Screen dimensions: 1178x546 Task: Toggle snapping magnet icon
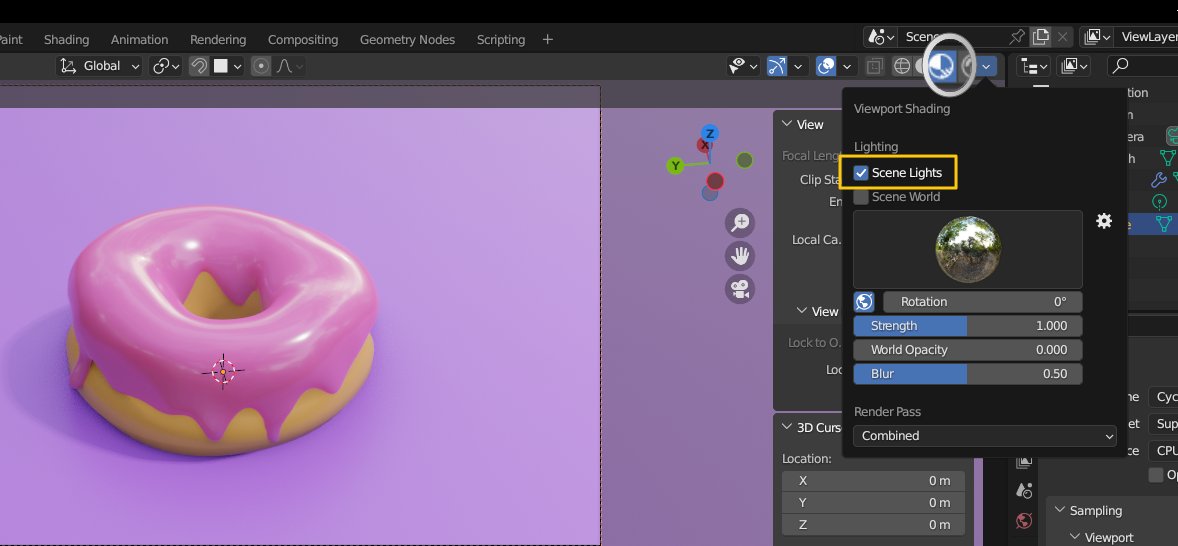(x=198, y=66)
